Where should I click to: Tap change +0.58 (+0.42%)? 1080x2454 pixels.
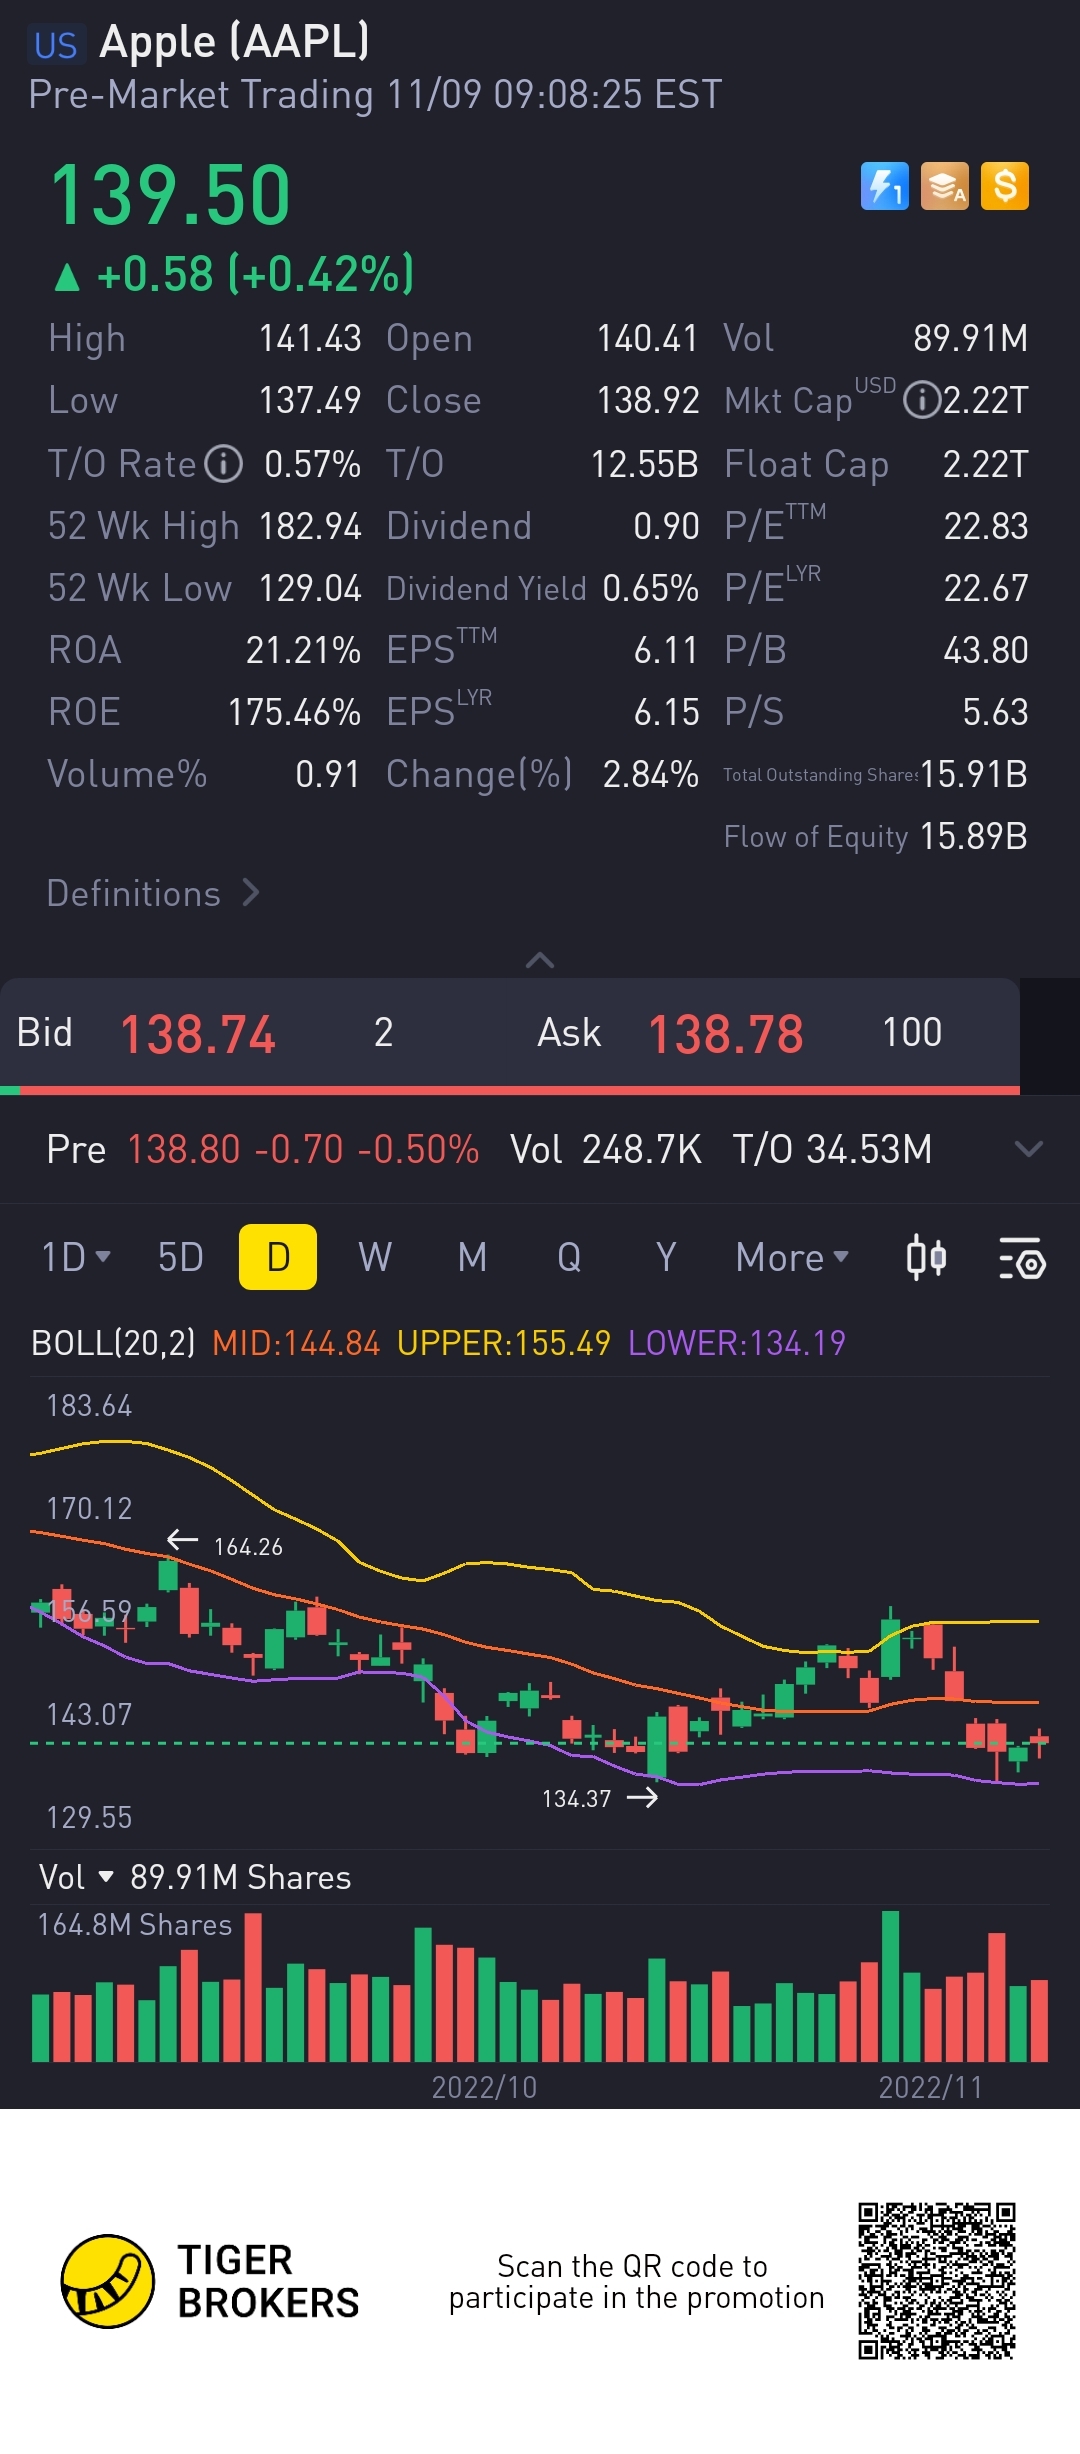(x=235, y=274)
